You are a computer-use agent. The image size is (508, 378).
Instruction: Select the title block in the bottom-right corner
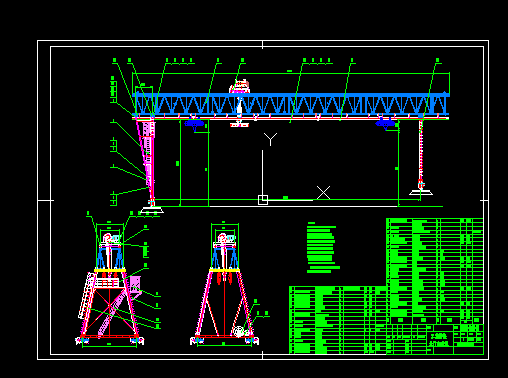435,339
